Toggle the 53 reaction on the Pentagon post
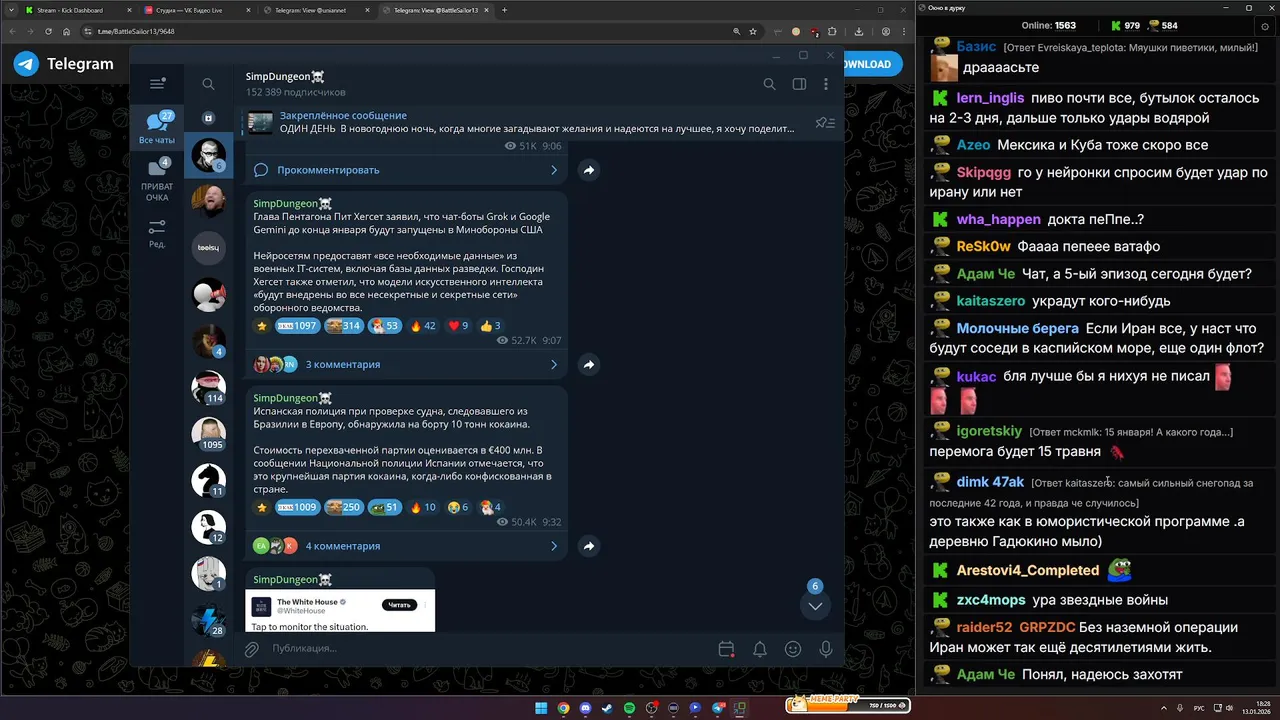This screenshot has height=720, width=1280. click(x=384, y=326)
